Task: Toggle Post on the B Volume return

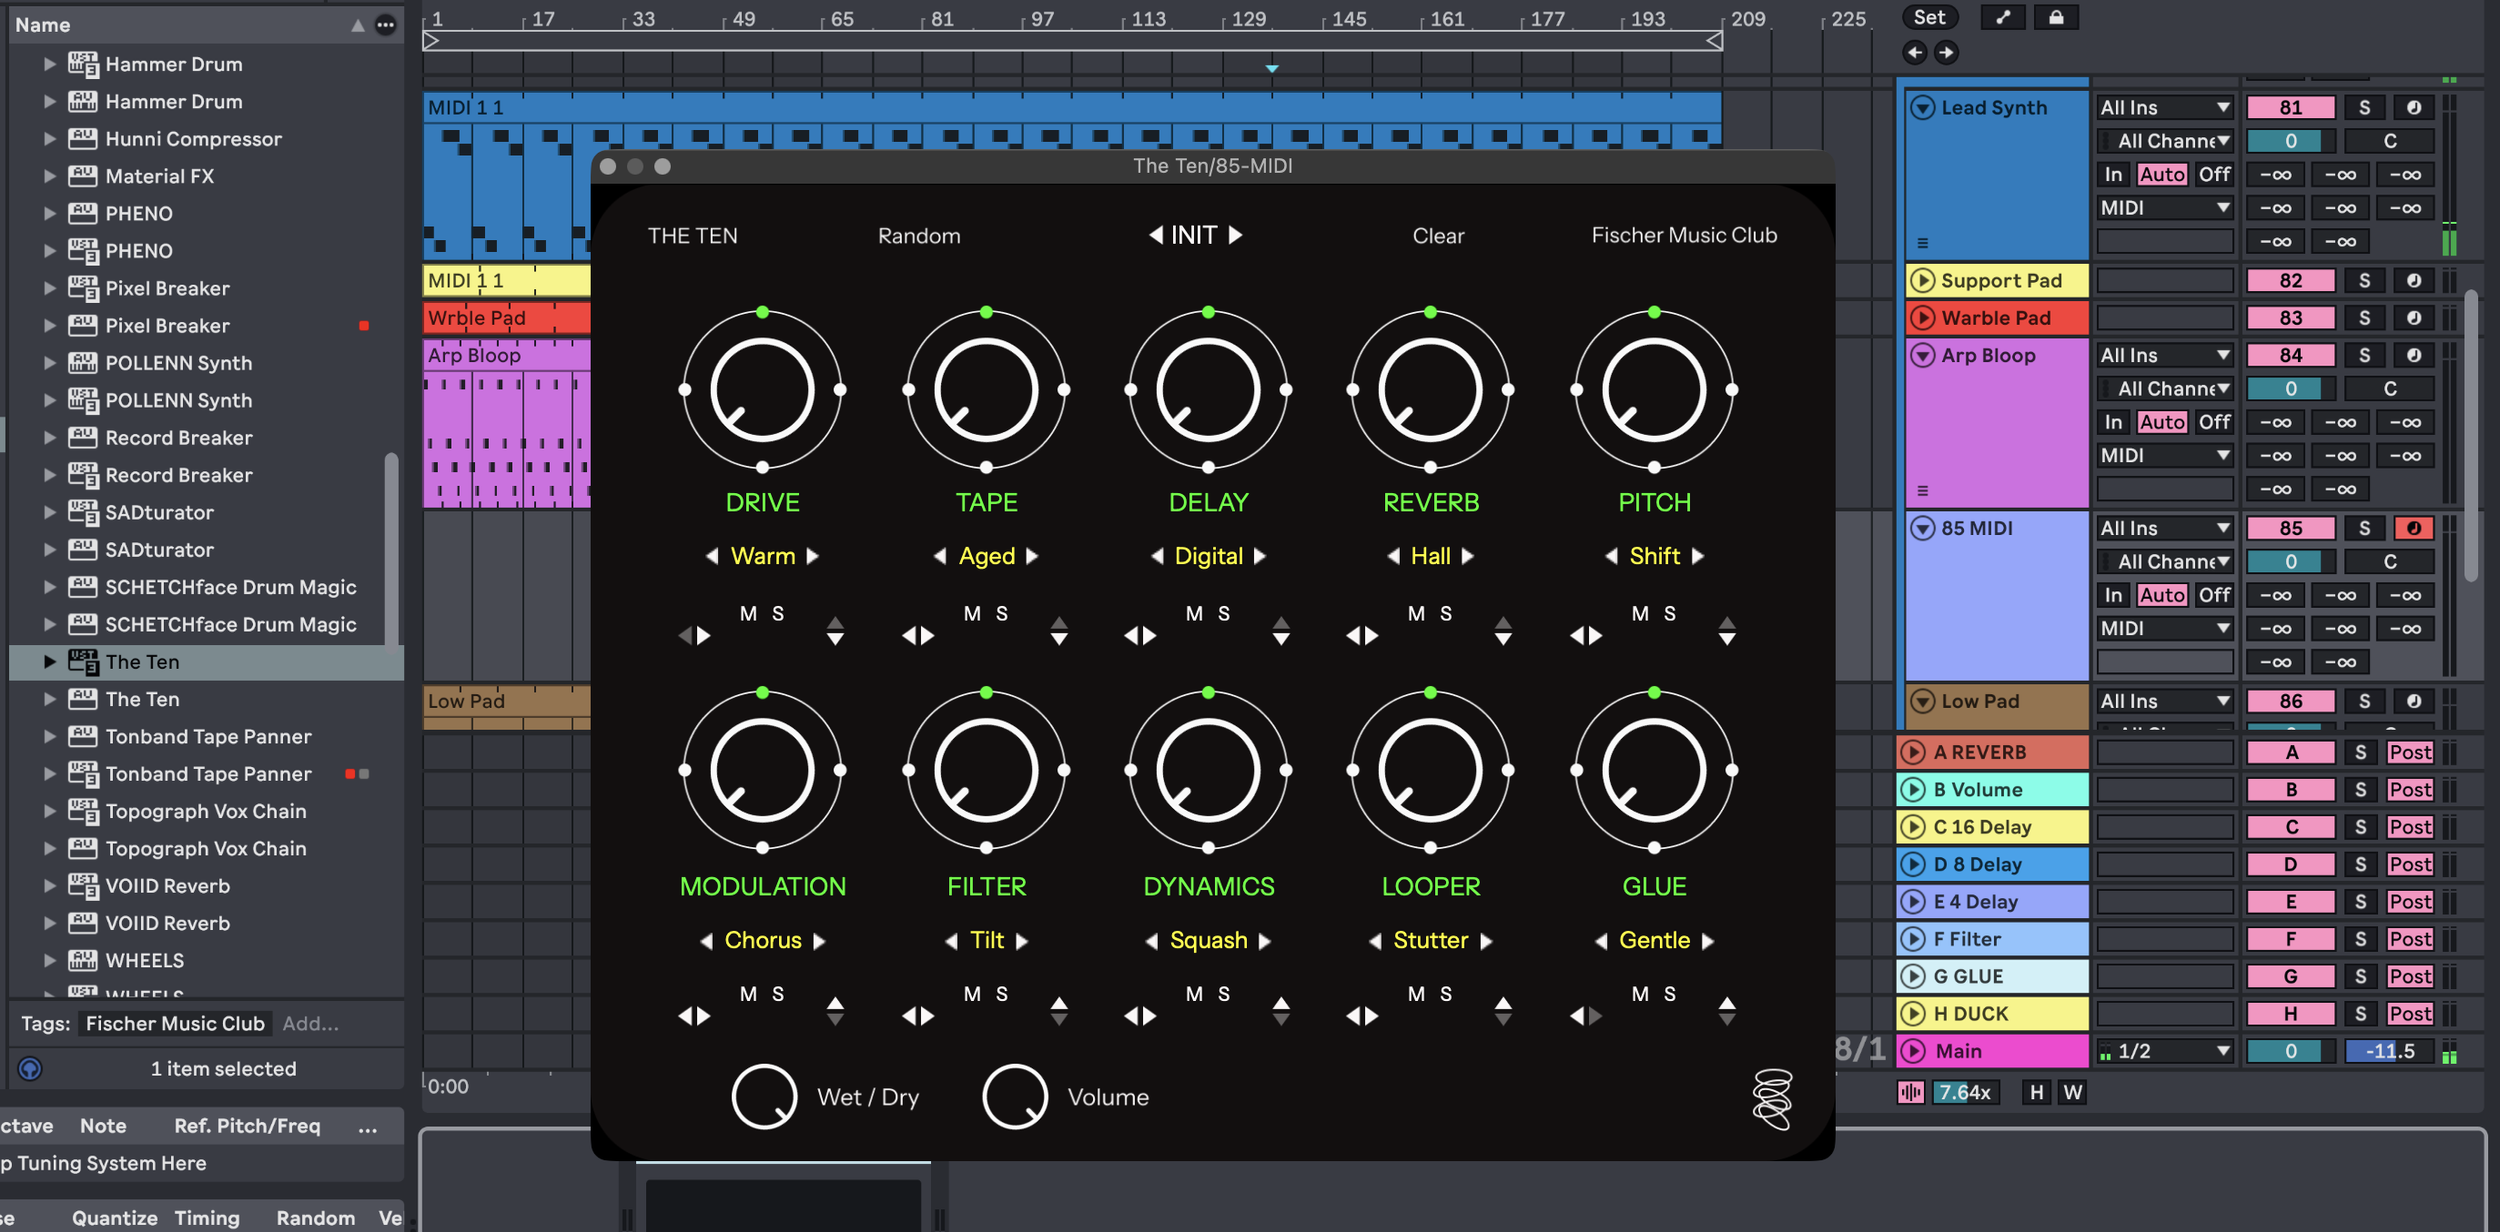Action: tap(2409, 790)
